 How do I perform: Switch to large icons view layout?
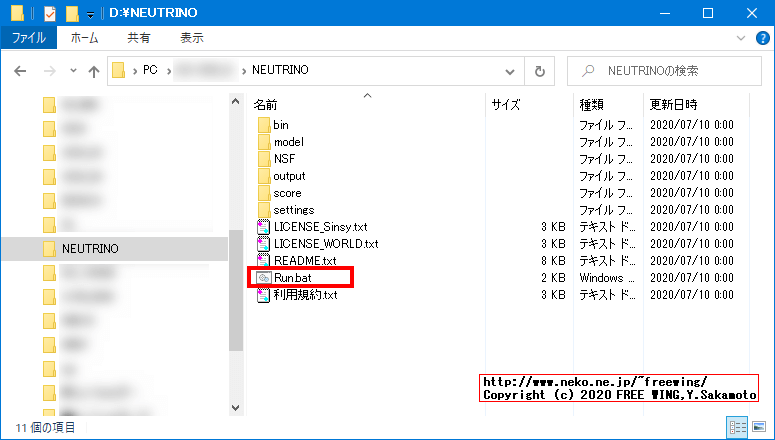point(759,427)
